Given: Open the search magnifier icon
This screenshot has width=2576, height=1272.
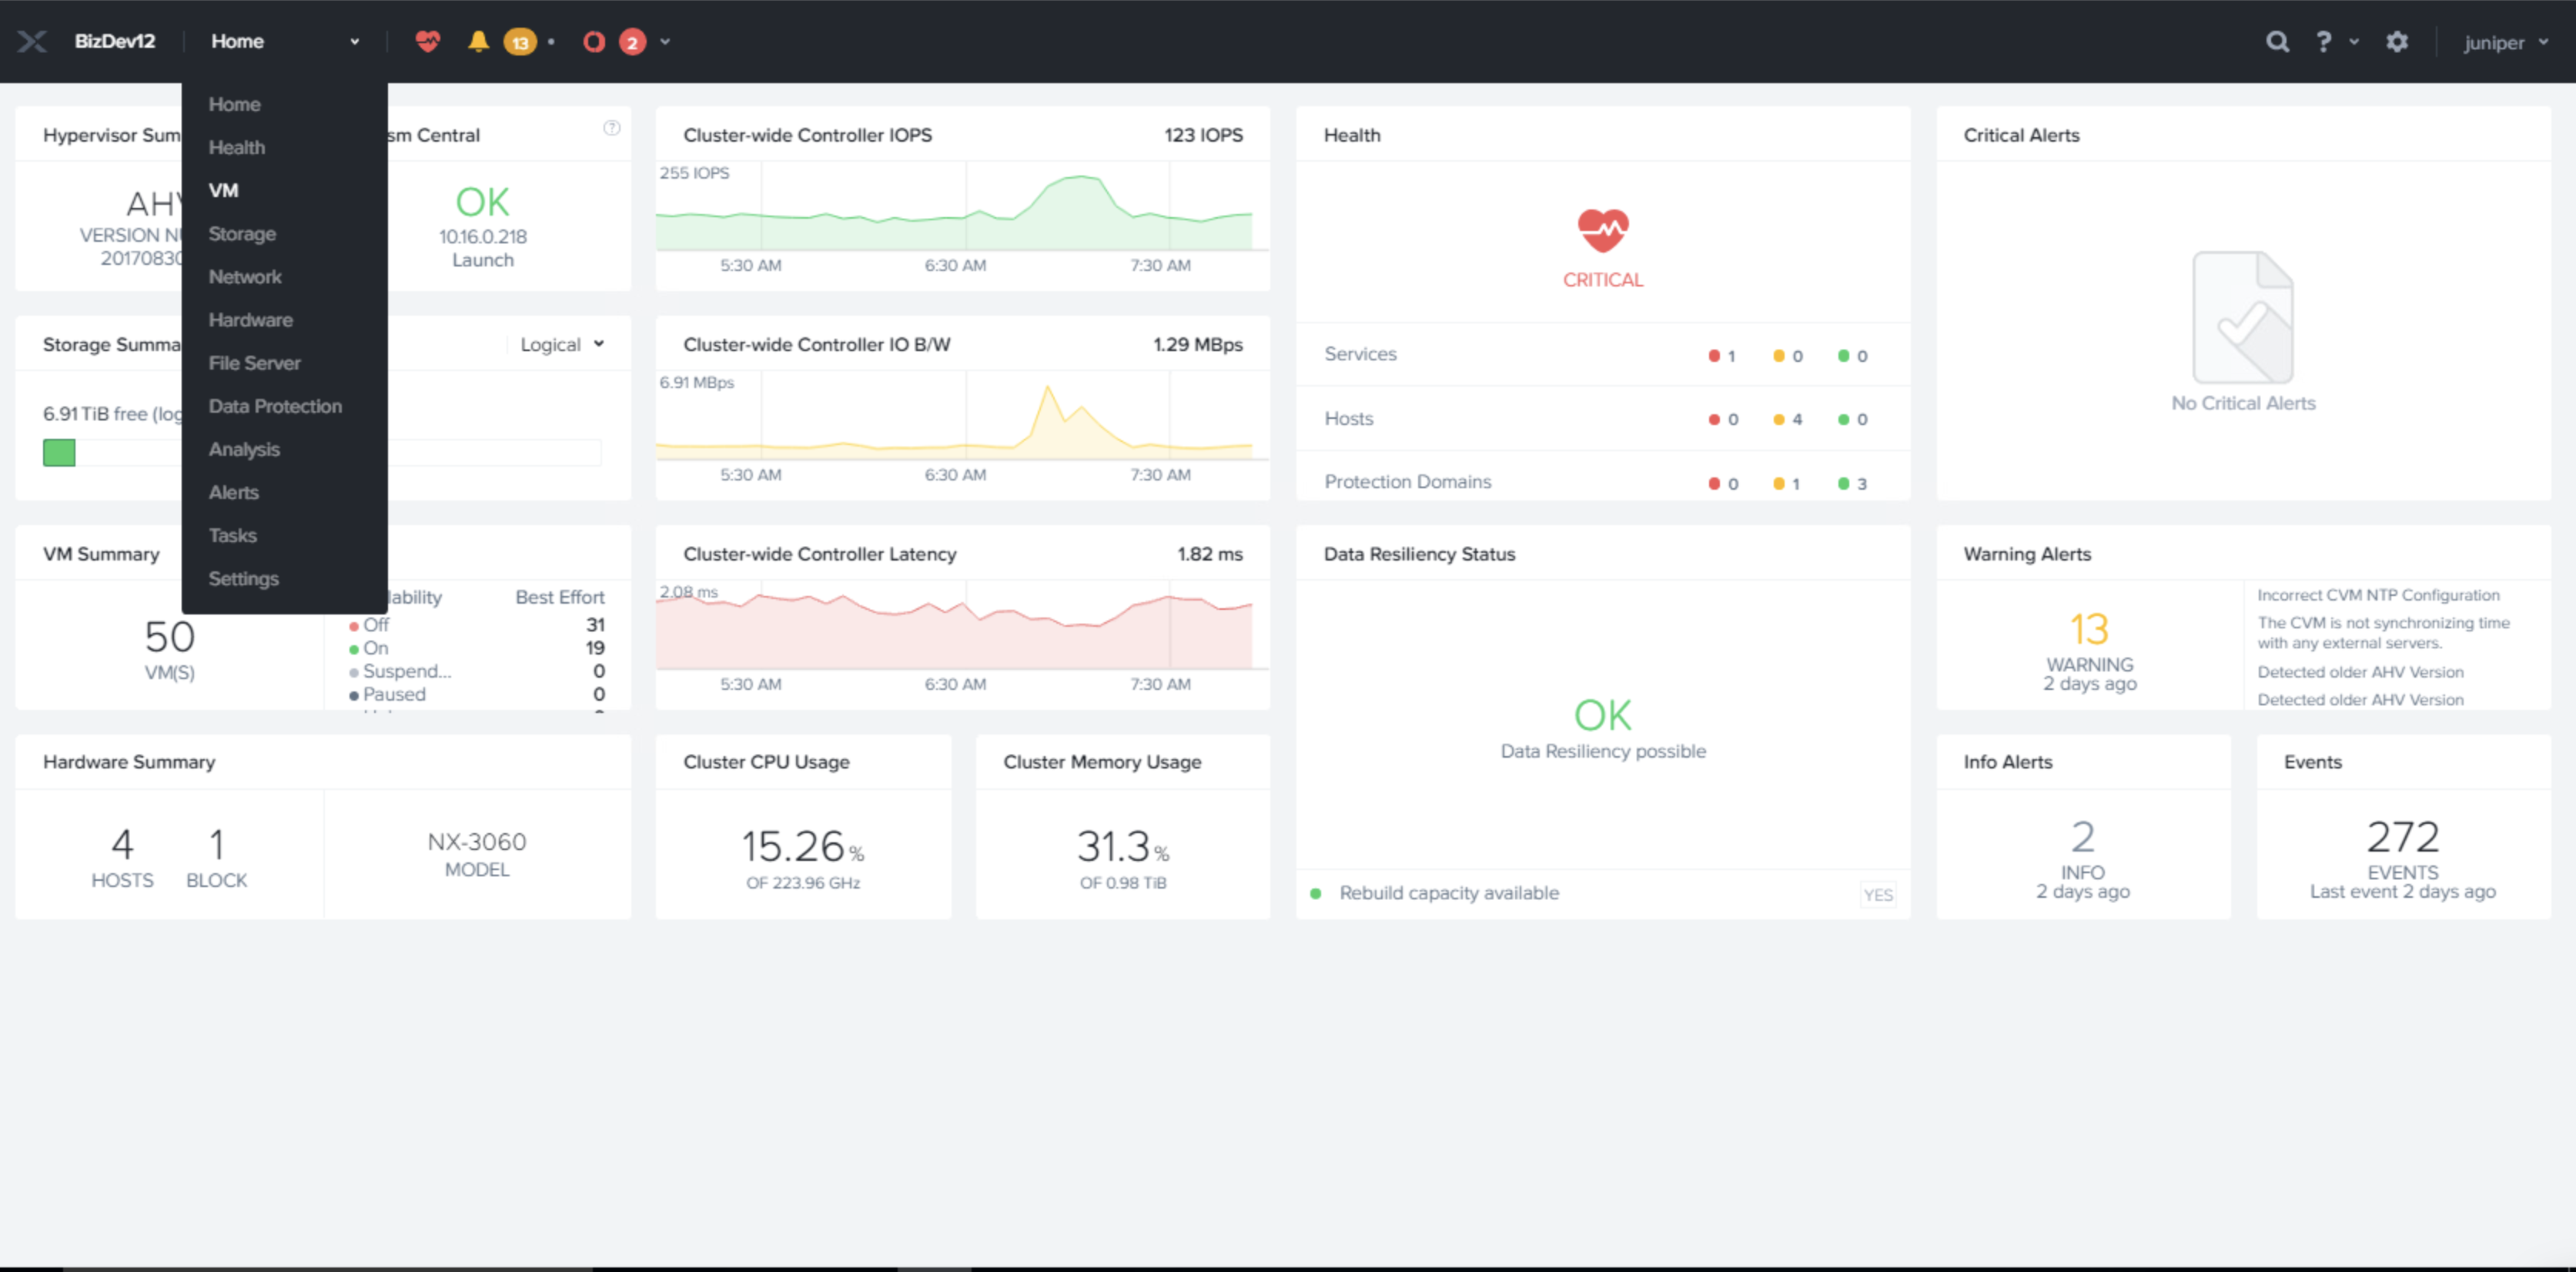Looking at the screenshot, I should point(2277,41).
